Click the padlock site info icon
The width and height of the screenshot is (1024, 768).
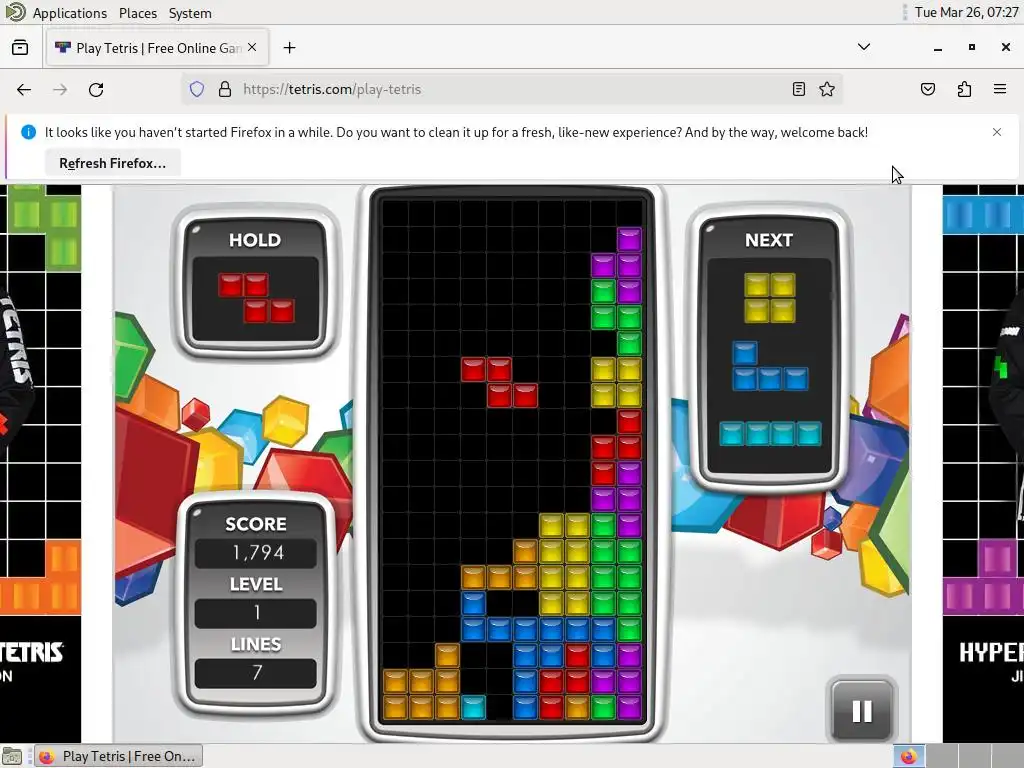point(225,89)
